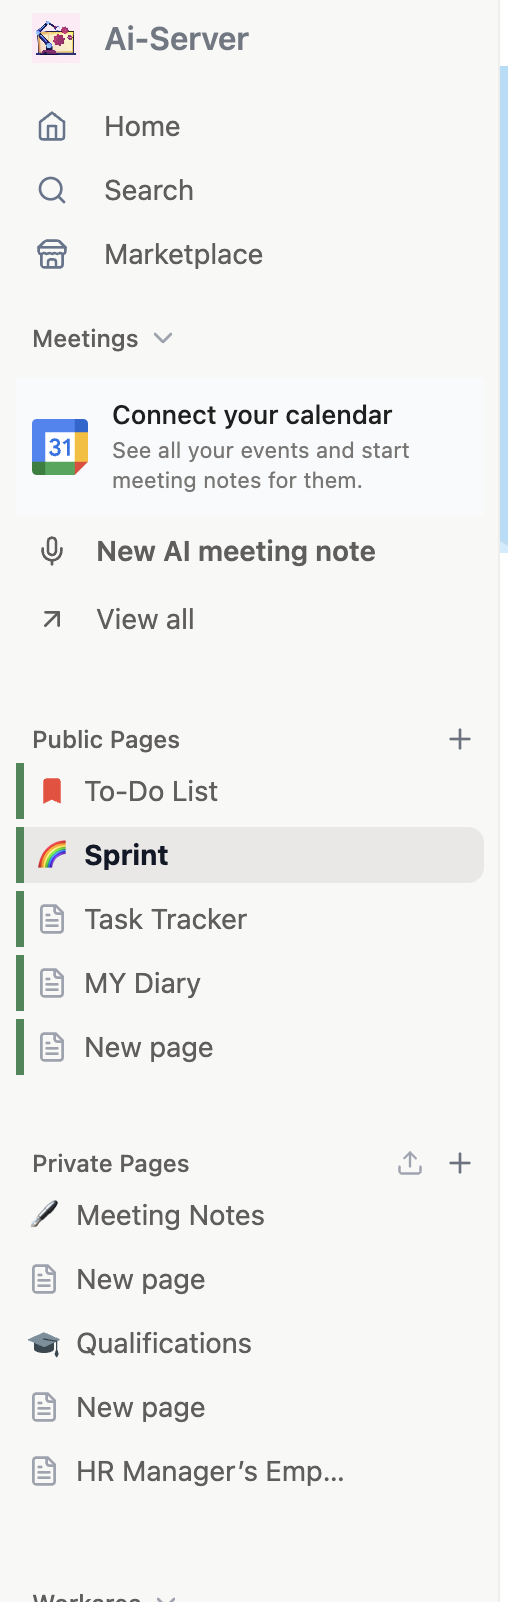Screen dimensions: 508x1602
Task: Click the Search magnifier icon
Action: (x=52, y=190)
